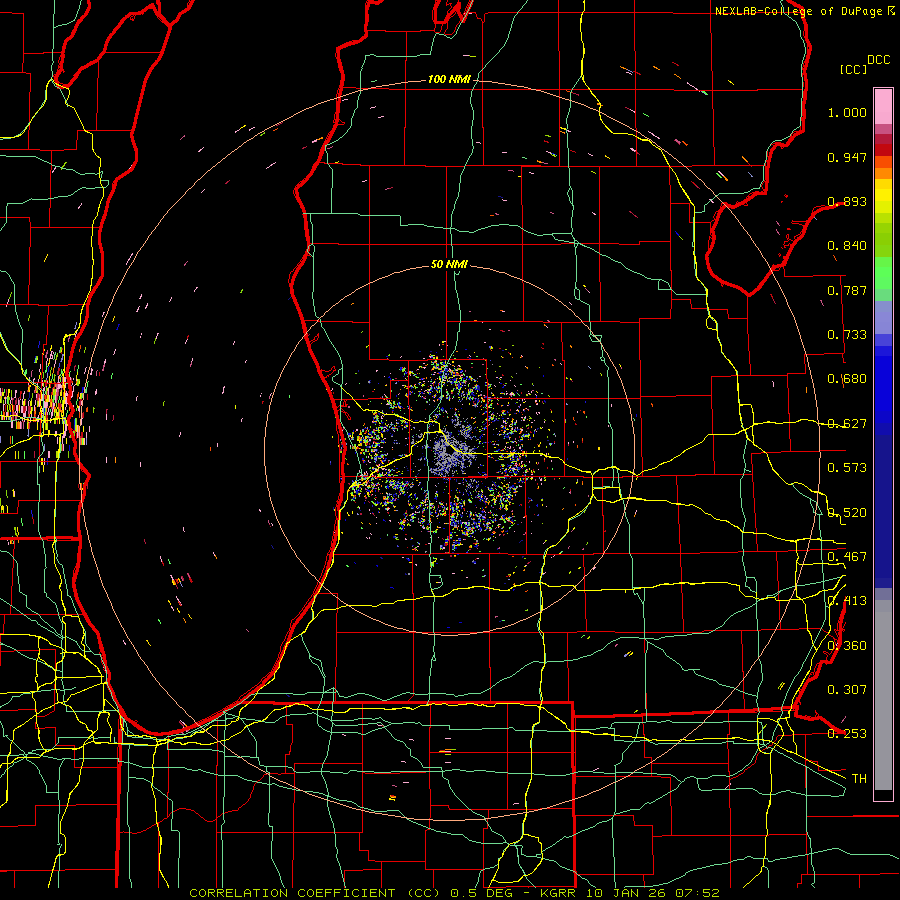Click the 0.413 color scale value

[x=847, y=601]
